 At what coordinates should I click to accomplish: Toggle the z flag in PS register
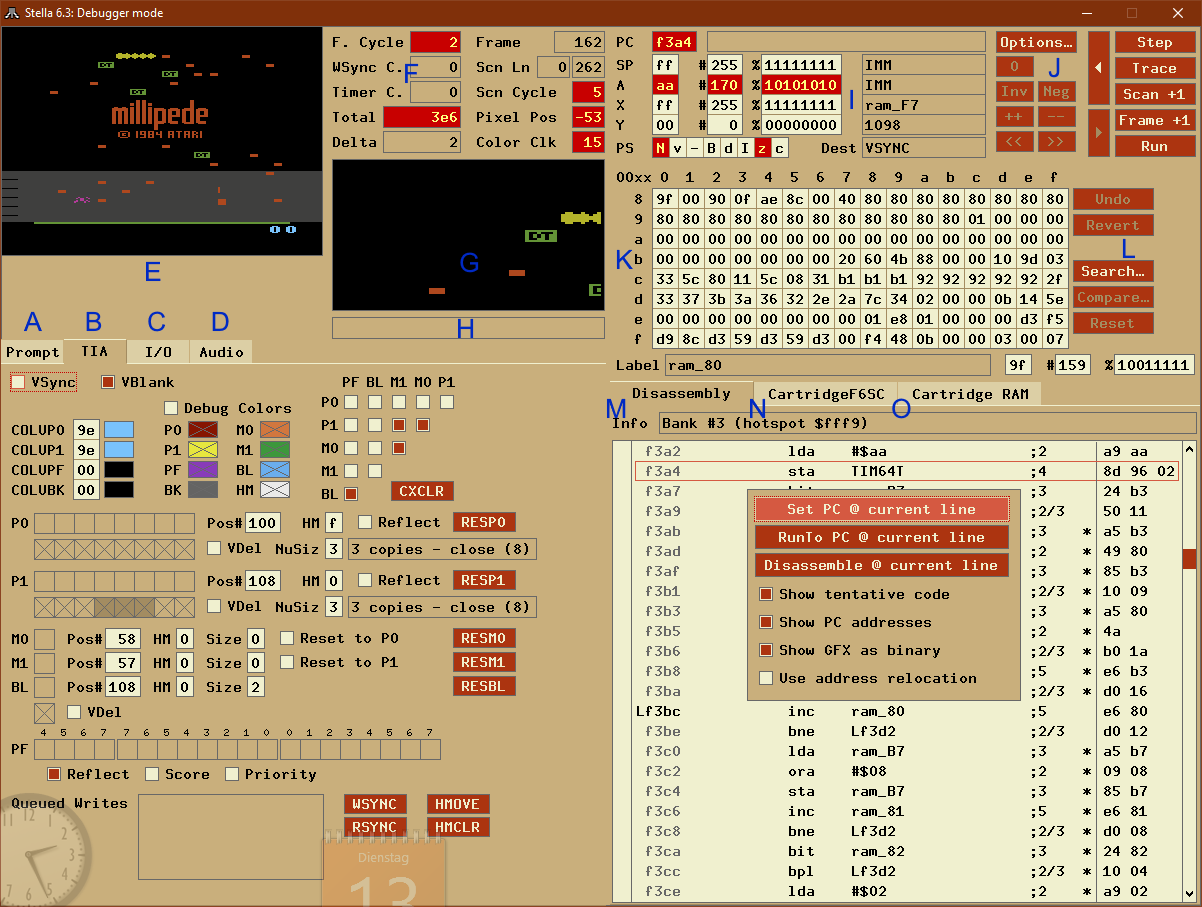click(762, 148)
